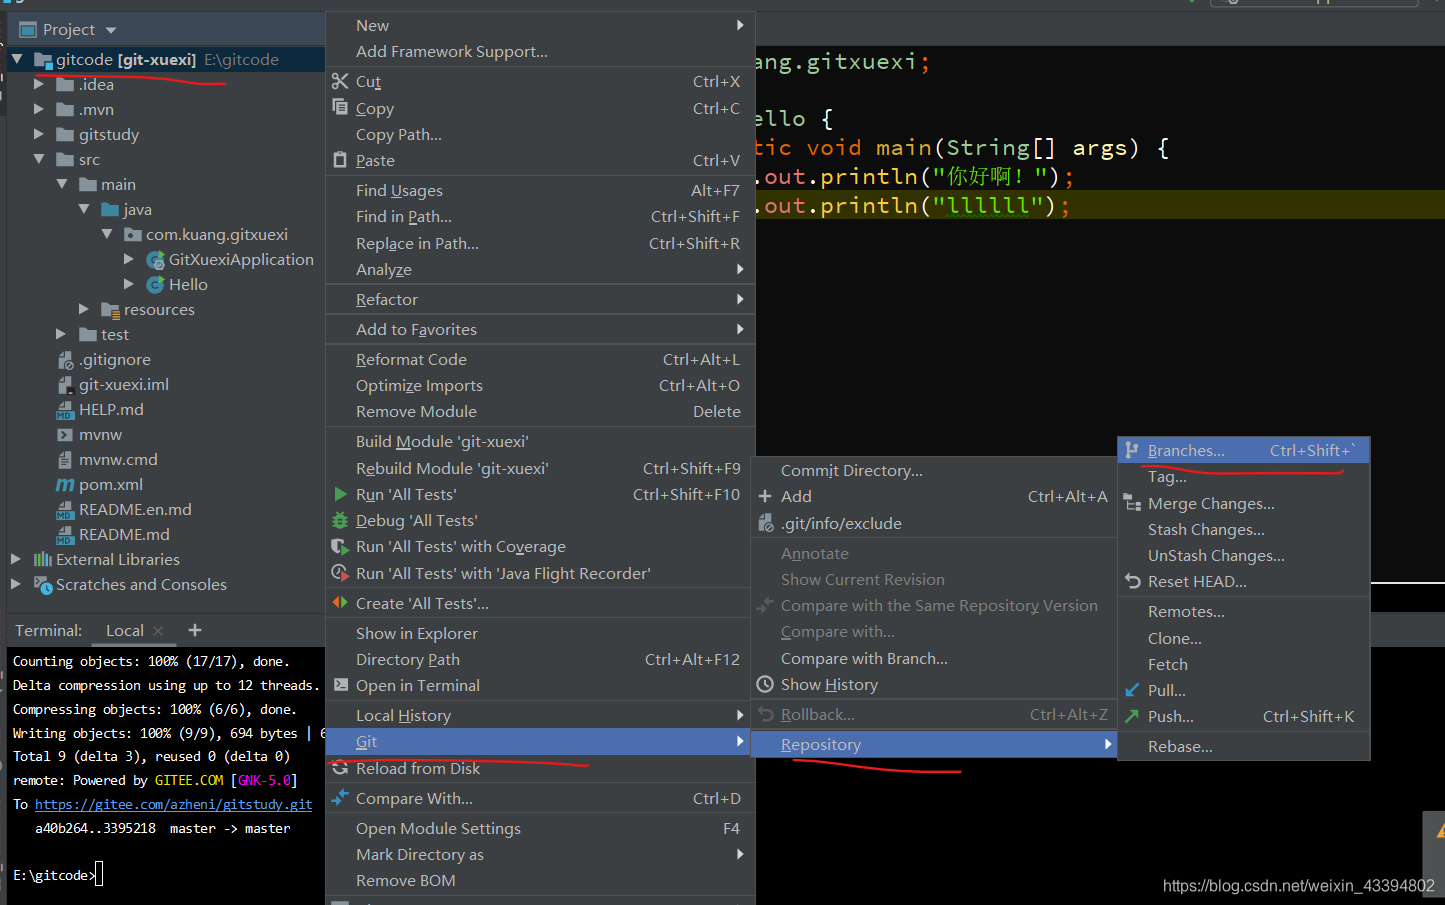
Task: Click the External Libraries bar-chart icon
Action: pyautogui.click(x=43, y=559)
